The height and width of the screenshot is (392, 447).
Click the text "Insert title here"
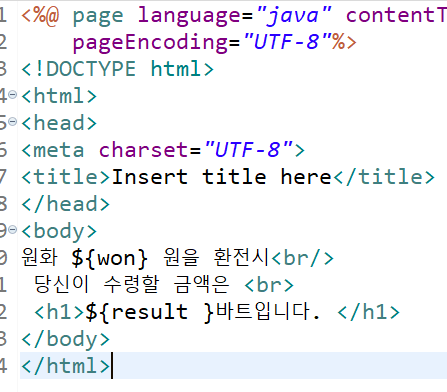pos(221,177)
